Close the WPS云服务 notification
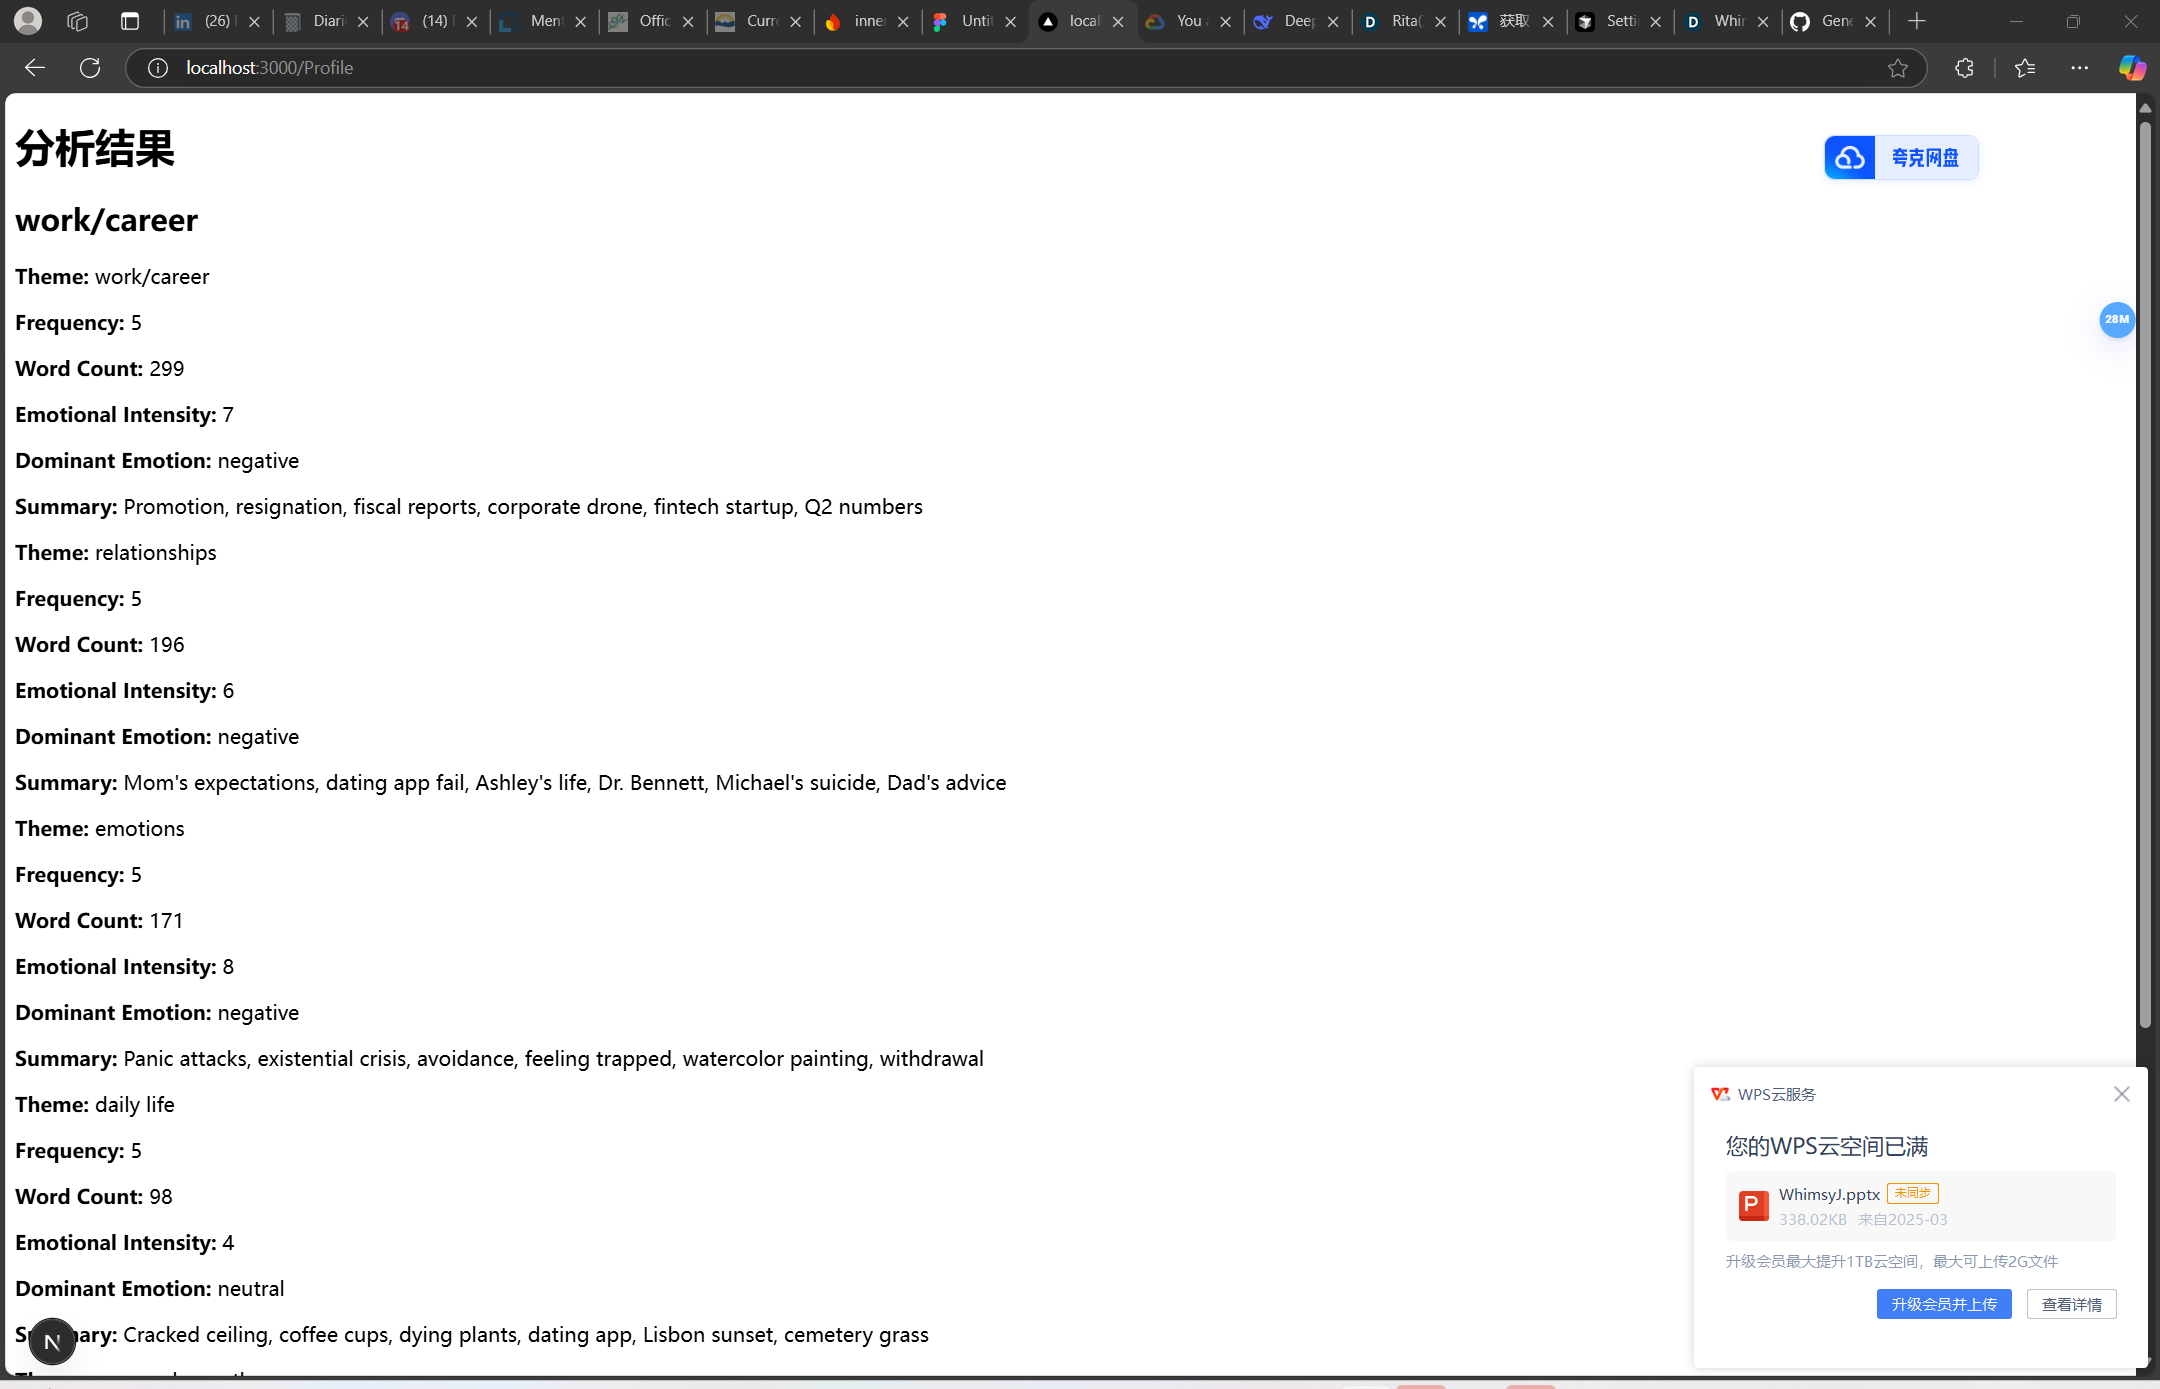The height and width of the screenshot is (1389, 2160). click(2121, 1094)
